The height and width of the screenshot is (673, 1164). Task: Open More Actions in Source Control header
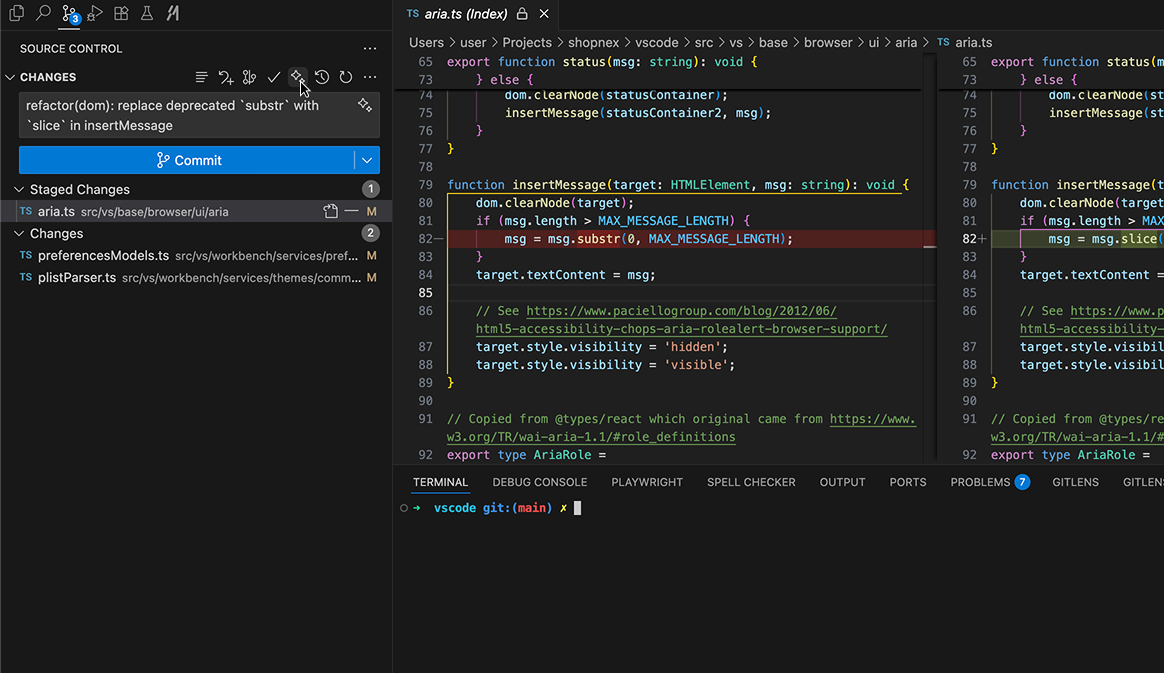[x=368, y=77]
